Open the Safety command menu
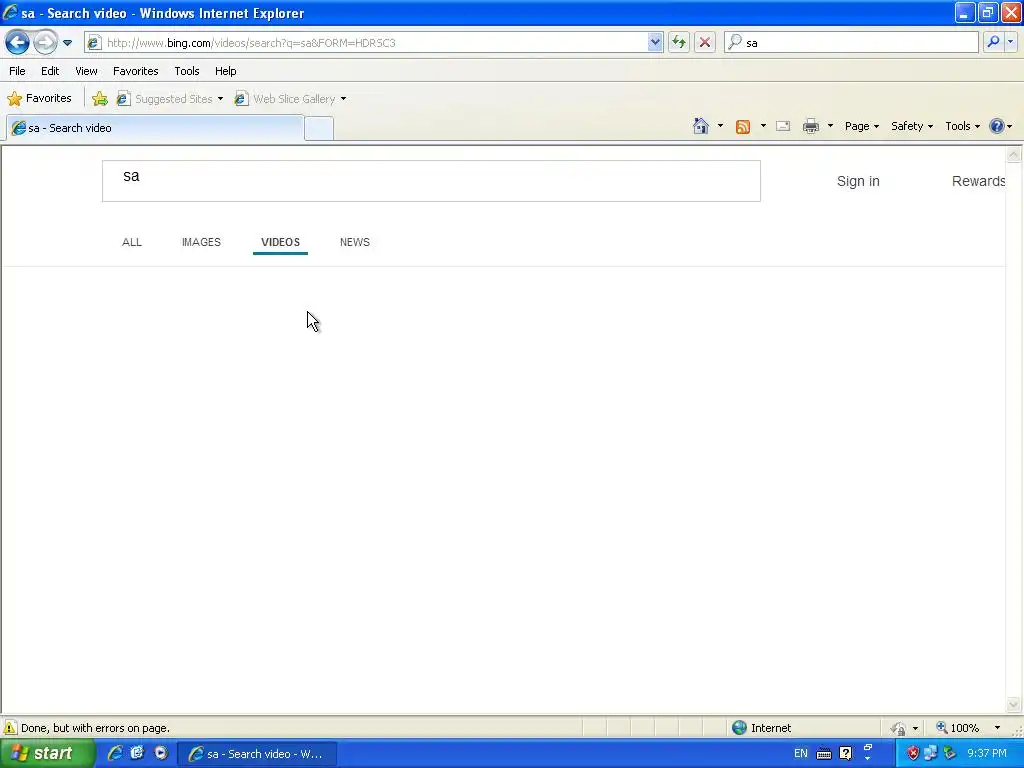Viewport: 1024px width, 768px height. (x=912, y=126)
